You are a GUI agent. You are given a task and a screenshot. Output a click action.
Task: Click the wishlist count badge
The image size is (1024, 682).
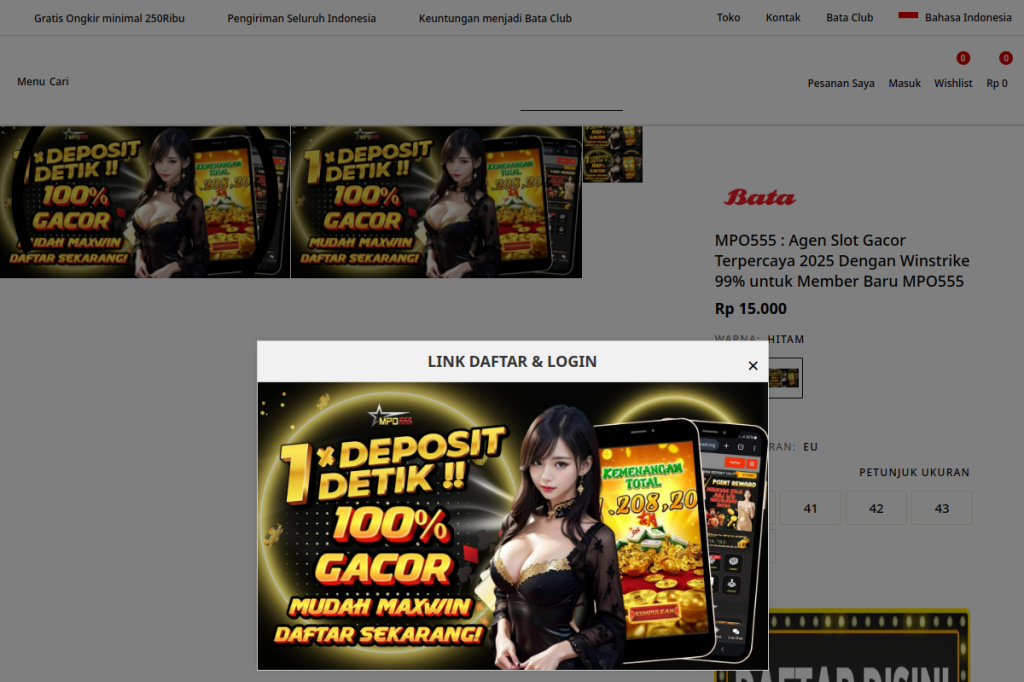pos(963,58)
